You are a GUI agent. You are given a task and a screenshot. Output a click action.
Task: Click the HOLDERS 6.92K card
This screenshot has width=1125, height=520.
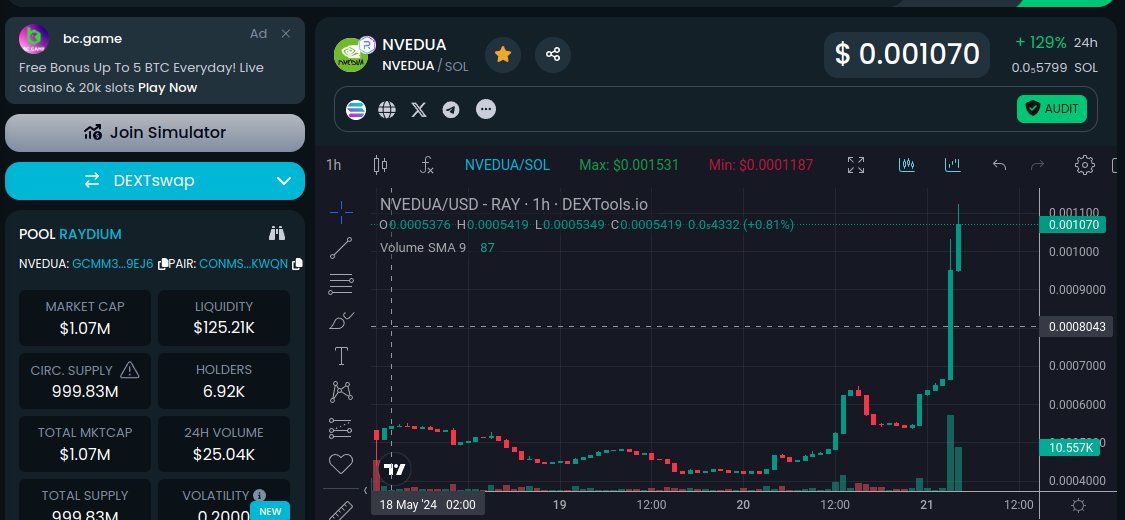[224, 381]
